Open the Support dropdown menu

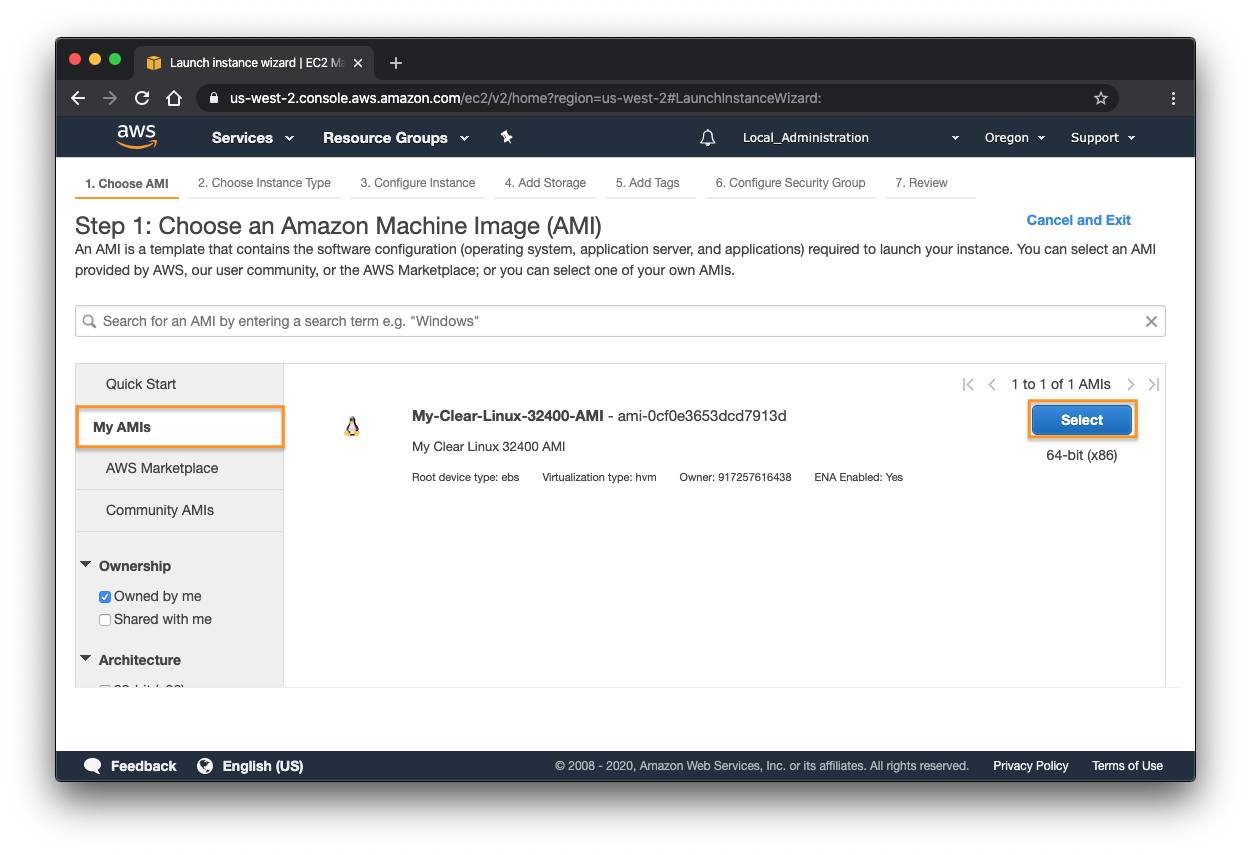tap(1103, 138)
